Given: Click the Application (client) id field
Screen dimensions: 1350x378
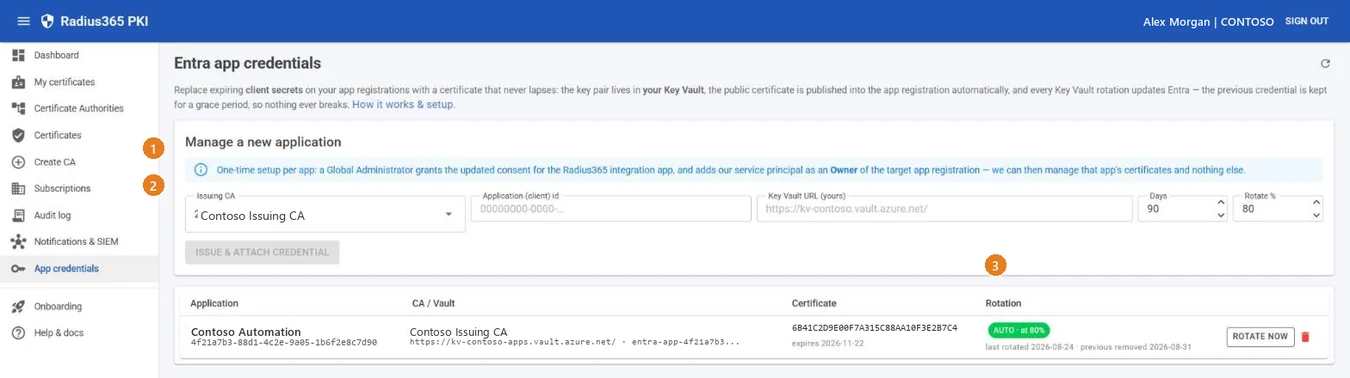Looking at the screenshot, I should tap(611, 208).
